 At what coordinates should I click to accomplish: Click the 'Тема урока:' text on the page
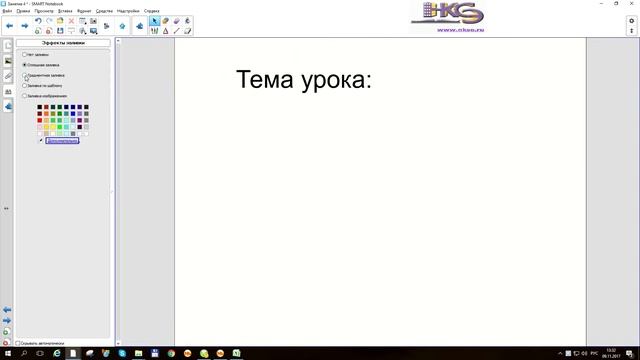pos(304,79)
